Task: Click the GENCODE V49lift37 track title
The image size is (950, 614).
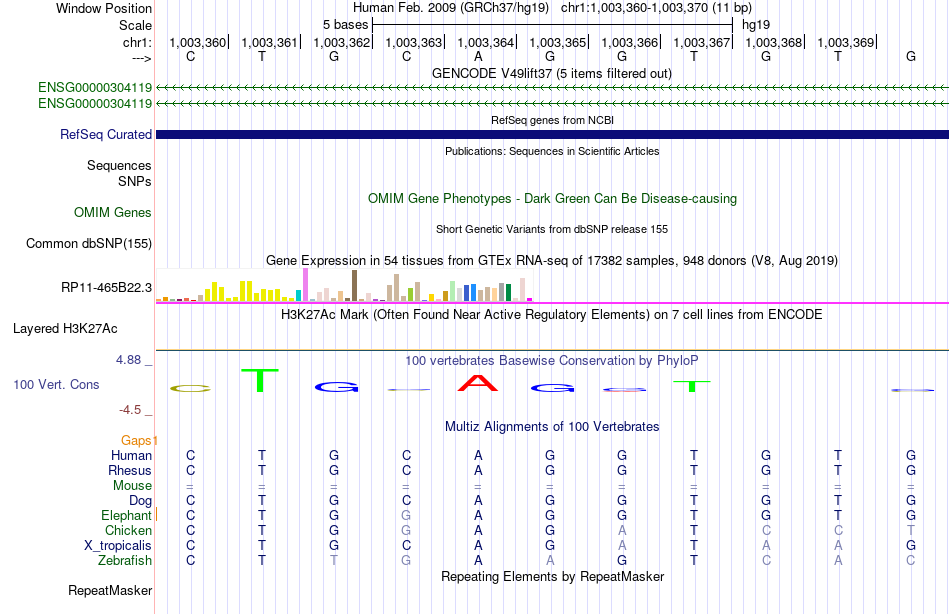Action: pos(552,73)
